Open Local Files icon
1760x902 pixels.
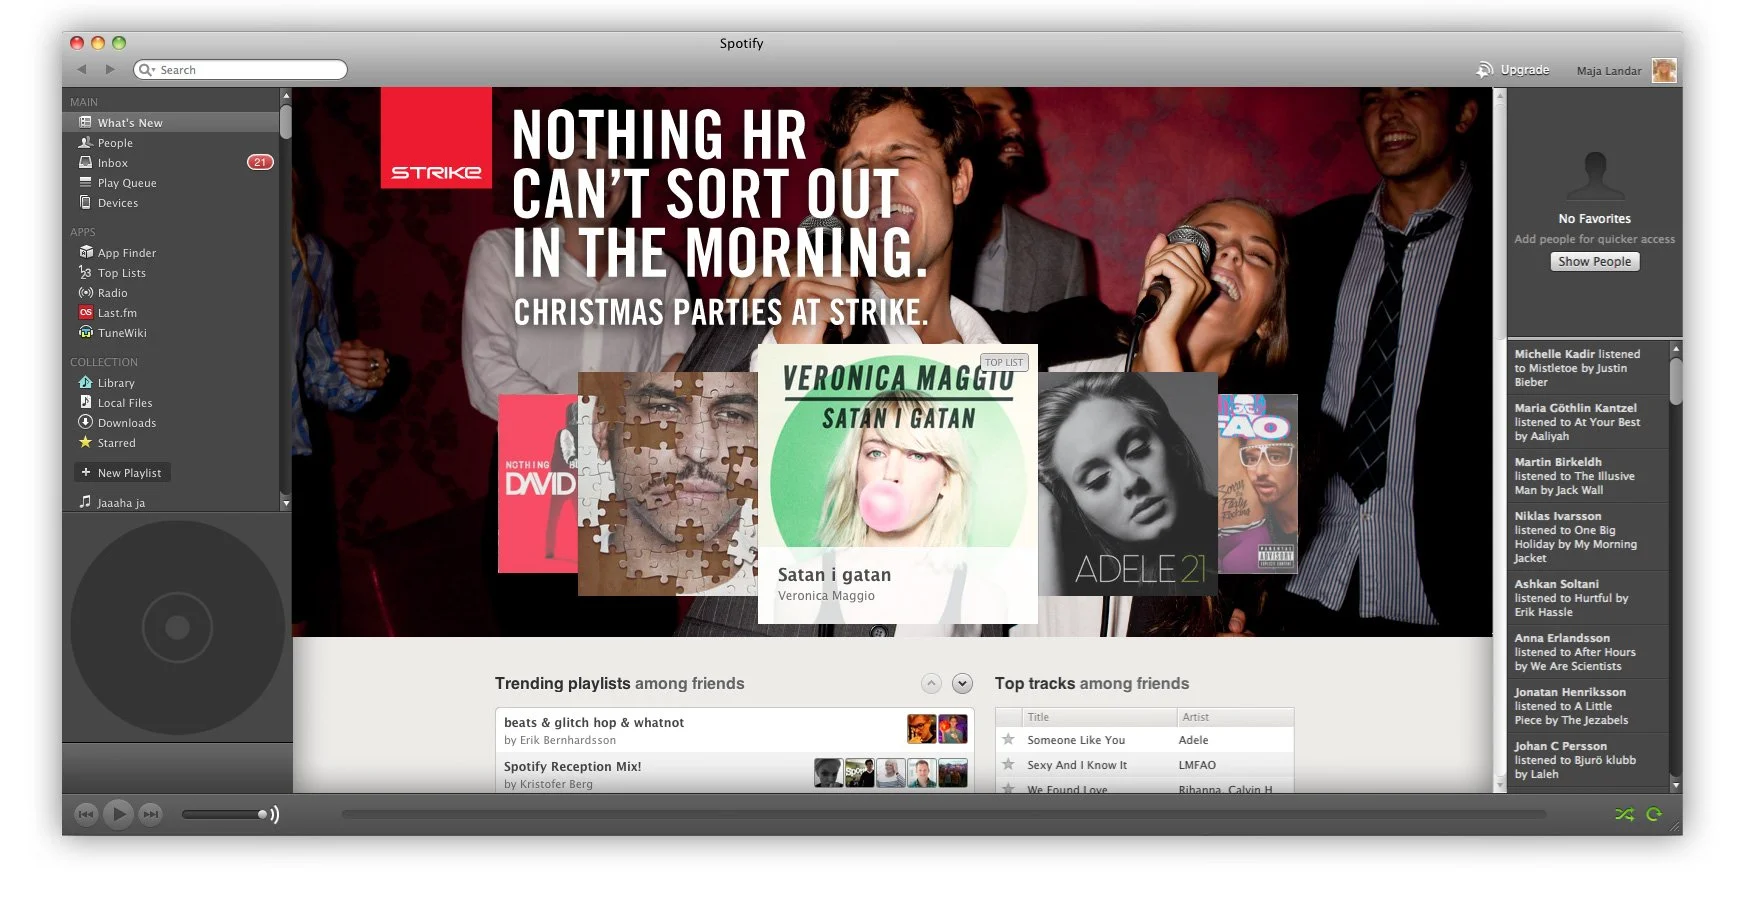point(85,402)
